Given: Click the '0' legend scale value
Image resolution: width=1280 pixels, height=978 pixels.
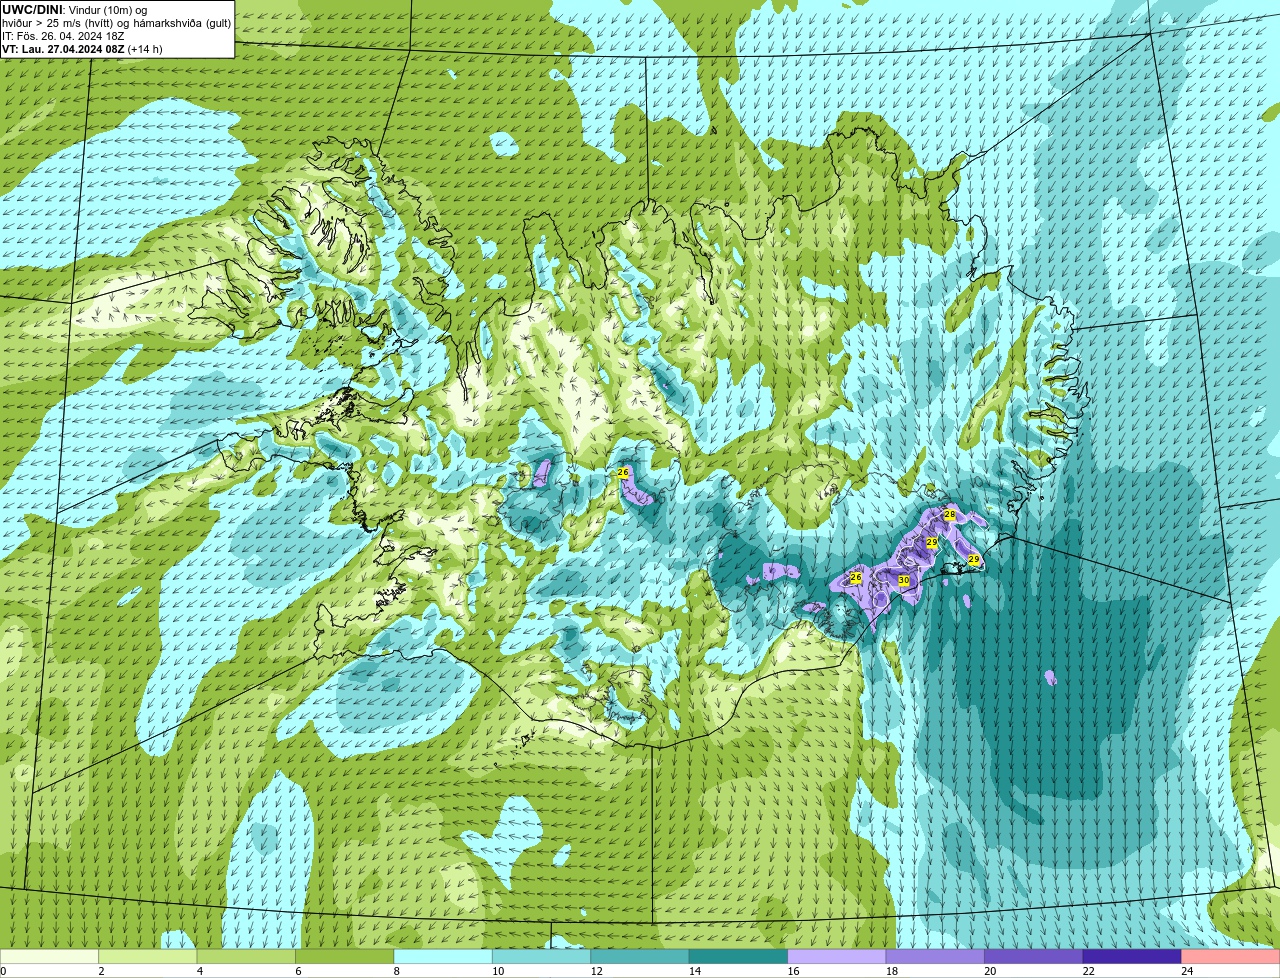Looking at the screenshot, I should (4, 971).
